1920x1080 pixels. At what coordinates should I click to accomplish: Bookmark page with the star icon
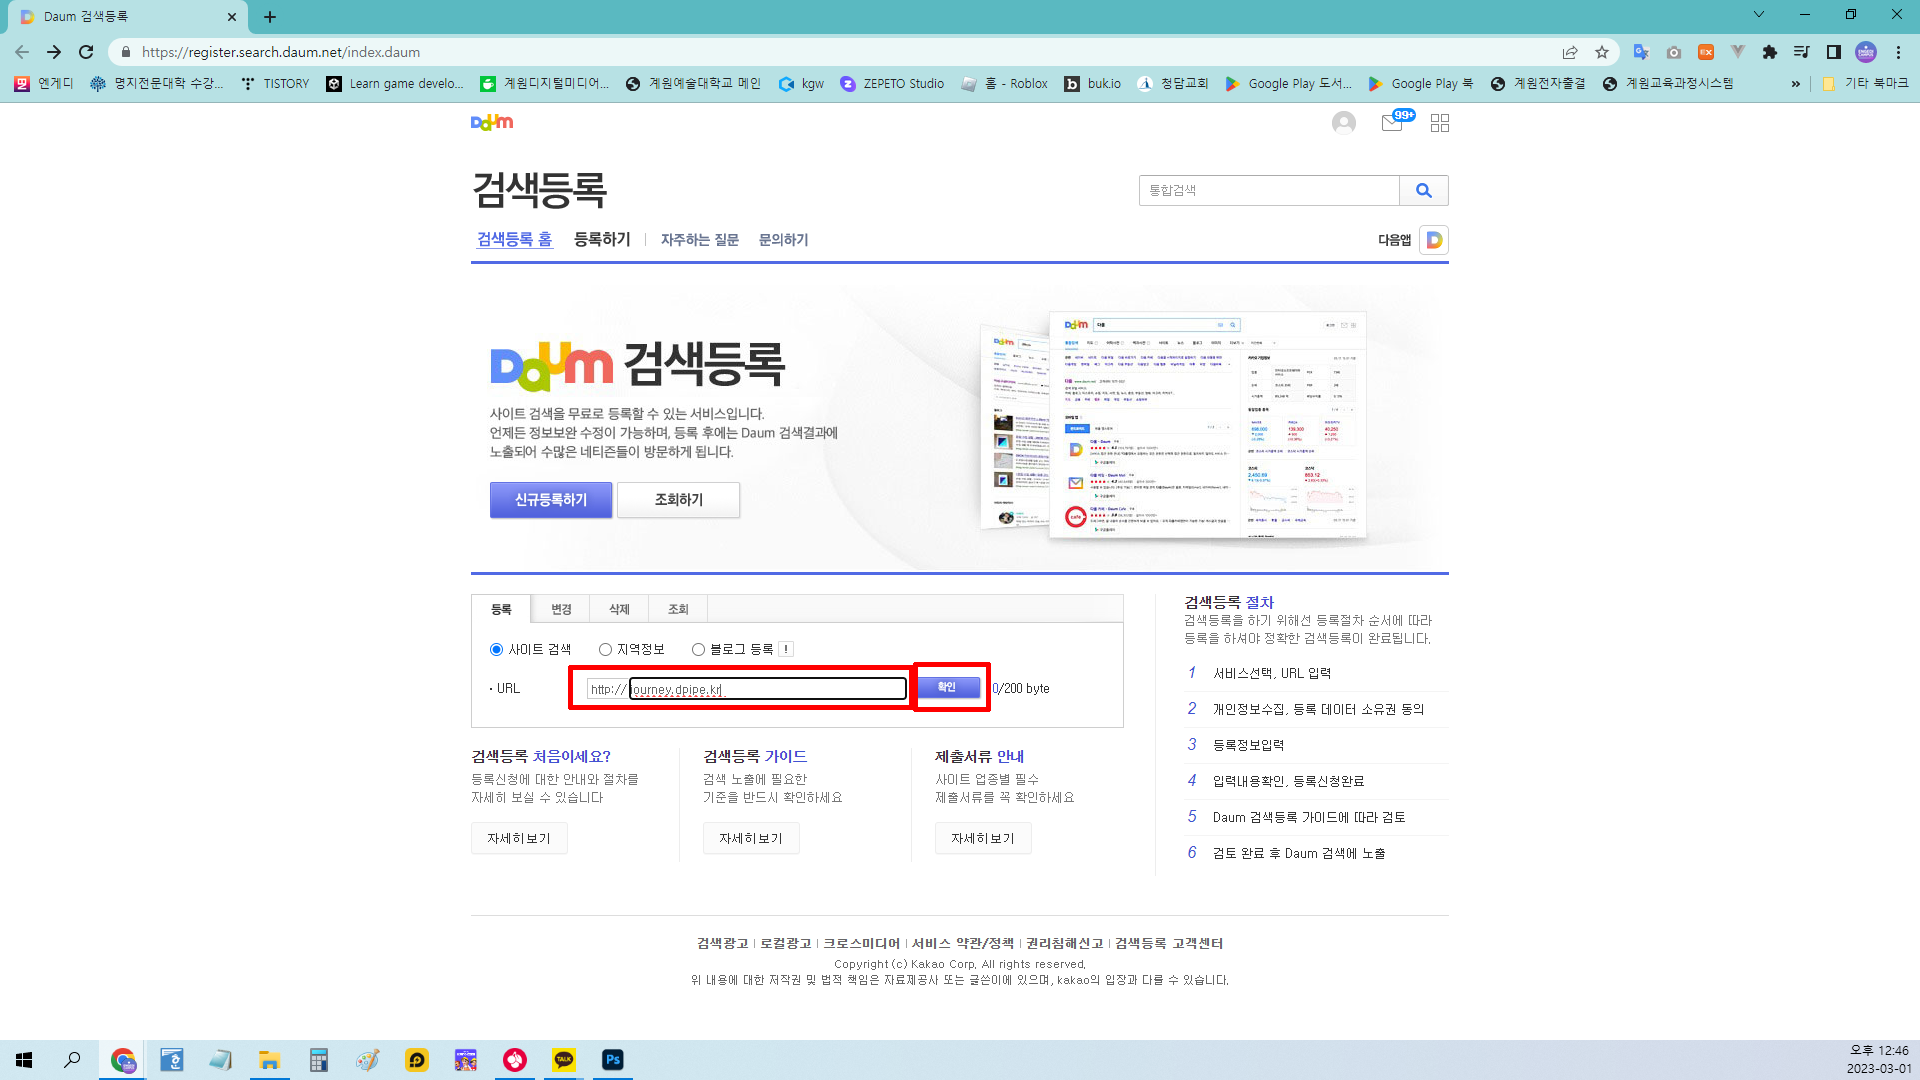[1602, 52]
